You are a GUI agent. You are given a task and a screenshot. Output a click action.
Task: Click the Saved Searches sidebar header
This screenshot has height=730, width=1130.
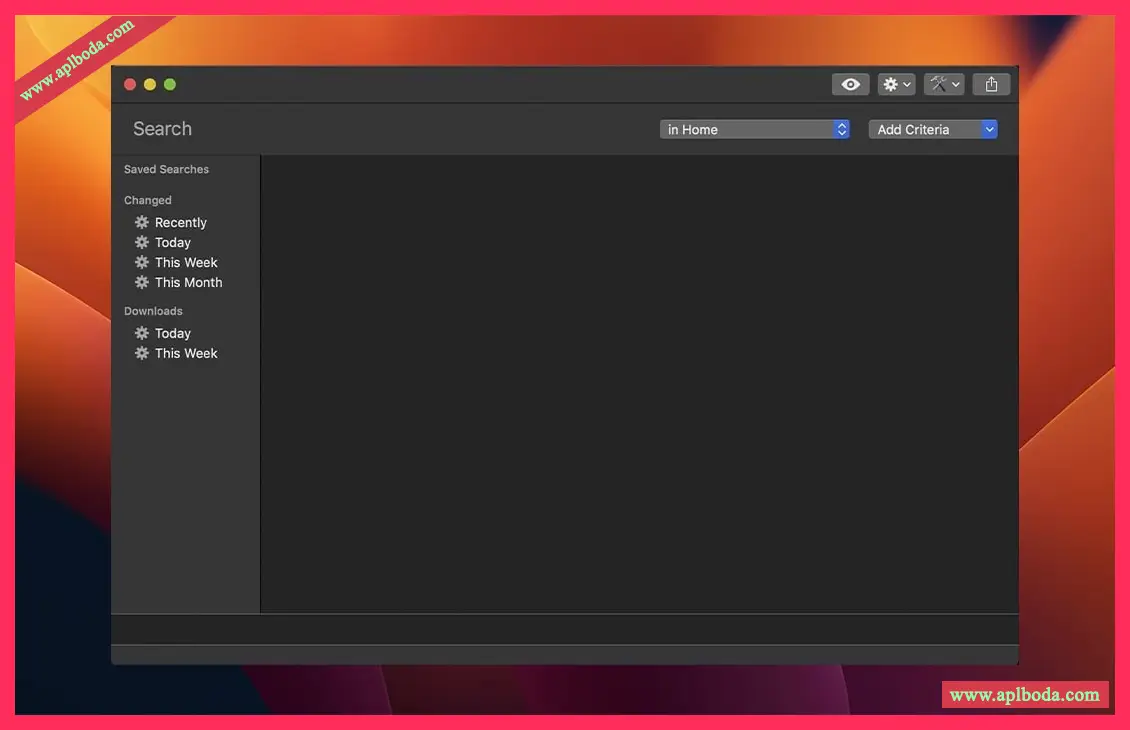[x=166, y=170]
